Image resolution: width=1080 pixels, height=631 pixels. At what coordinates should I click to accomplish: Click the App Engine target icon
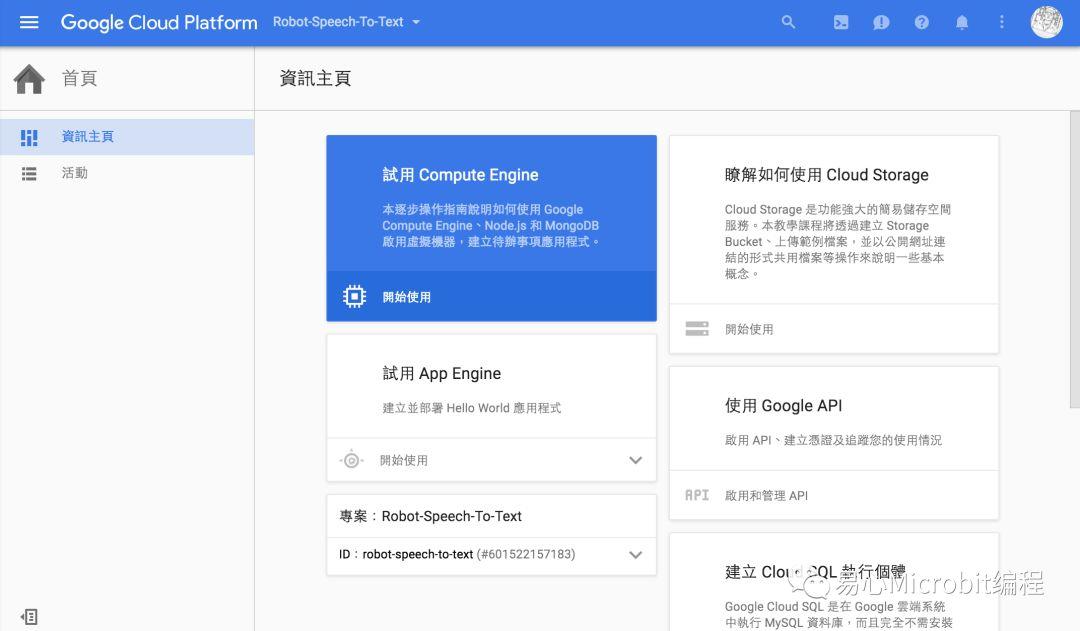coord(351,459)
